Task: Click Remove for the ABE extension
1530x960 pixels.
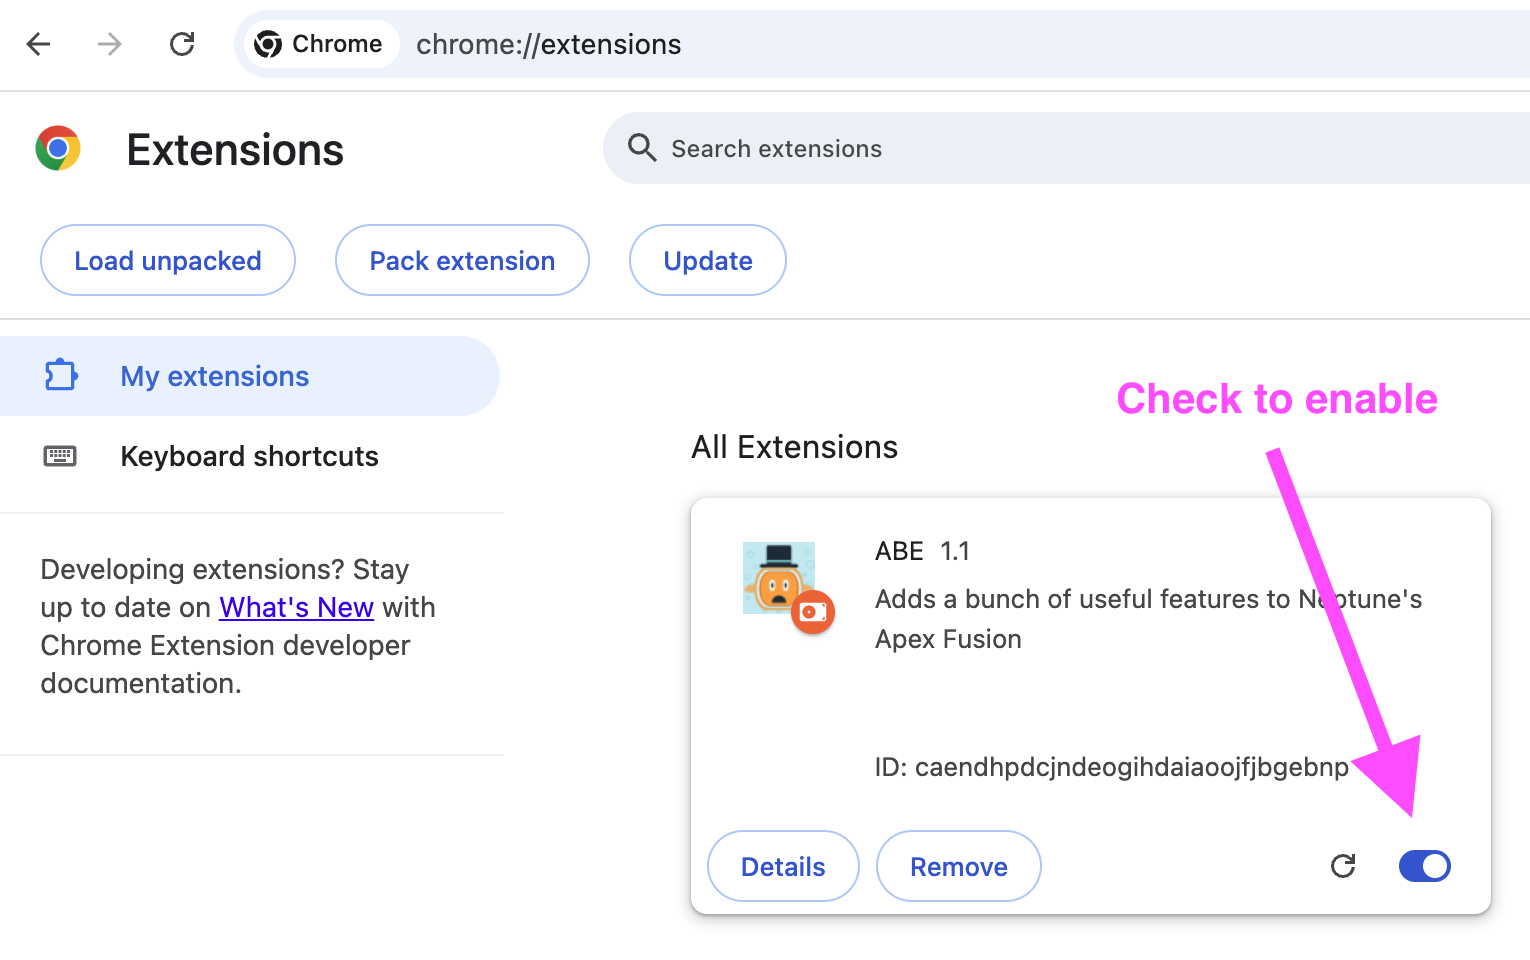Action: click(x=959, y=866)
